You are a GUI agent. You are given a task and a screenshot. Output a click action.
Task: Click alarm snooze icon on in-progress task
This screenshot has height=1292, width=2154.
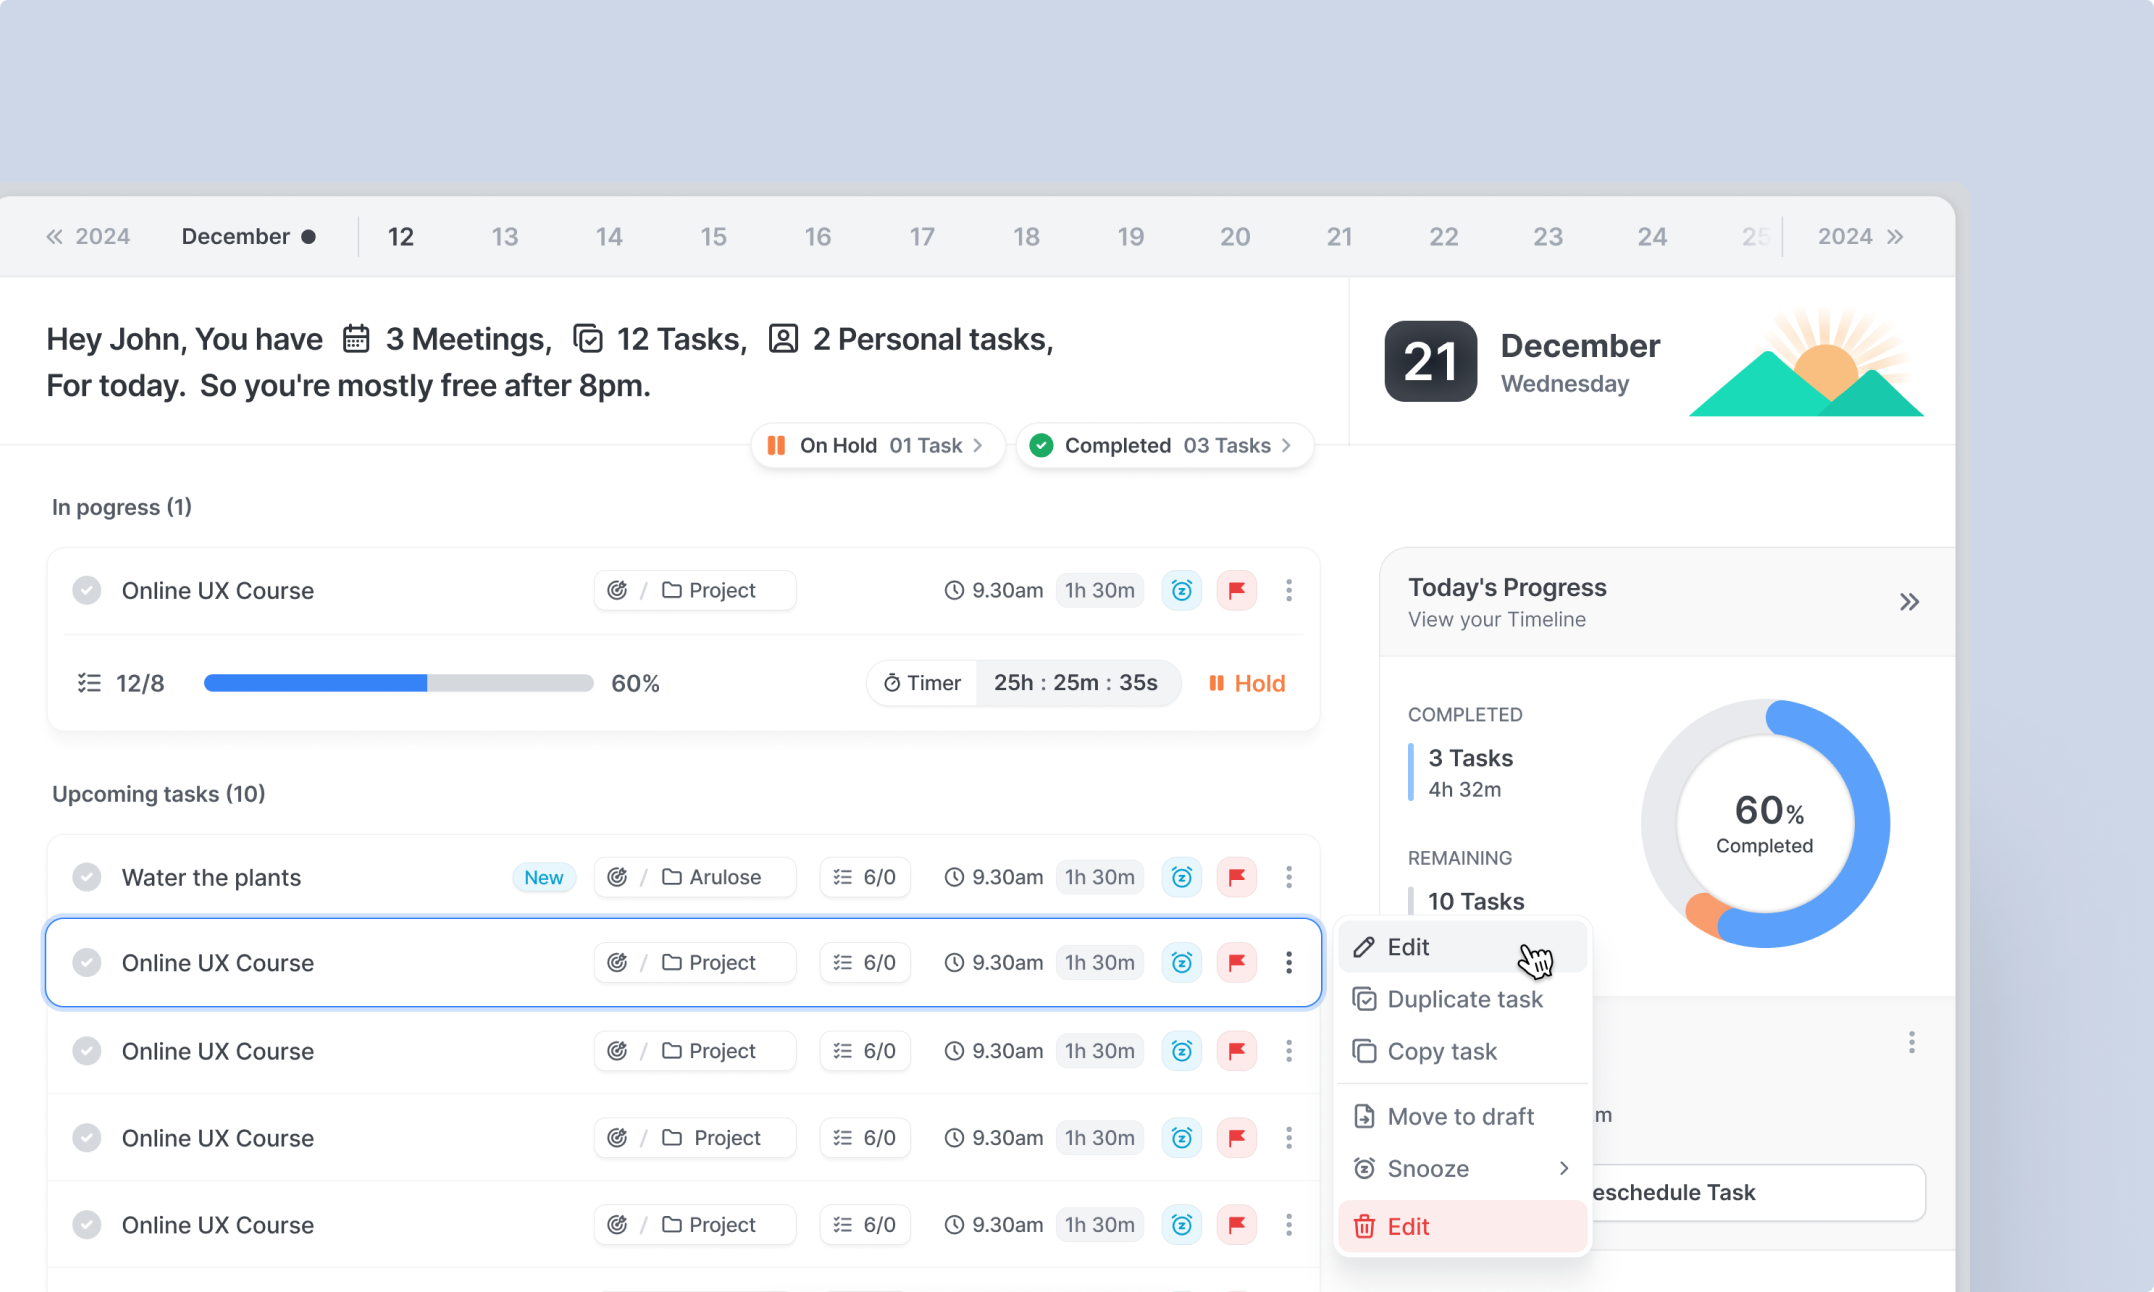[1181, 590]
